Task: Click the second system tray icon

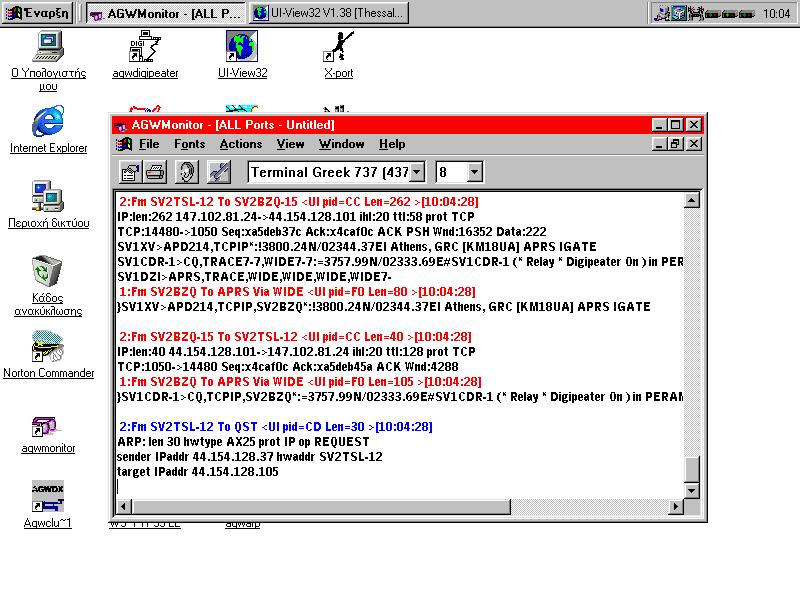Action: click(679, 13)
